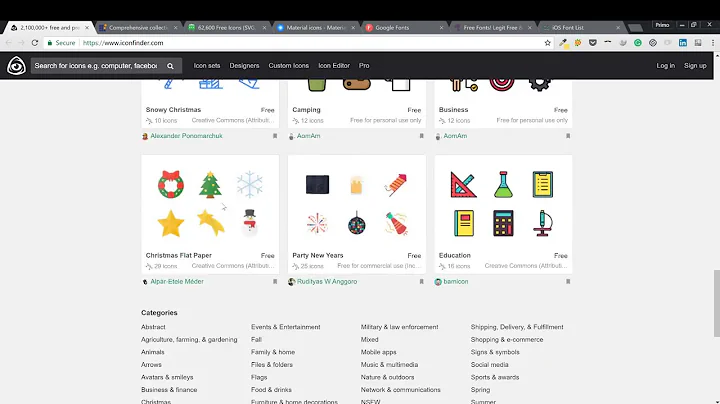Screen dimensions: 720x404
Task: Switch to the iOS Font List tab
Action: tap(581, 28)
